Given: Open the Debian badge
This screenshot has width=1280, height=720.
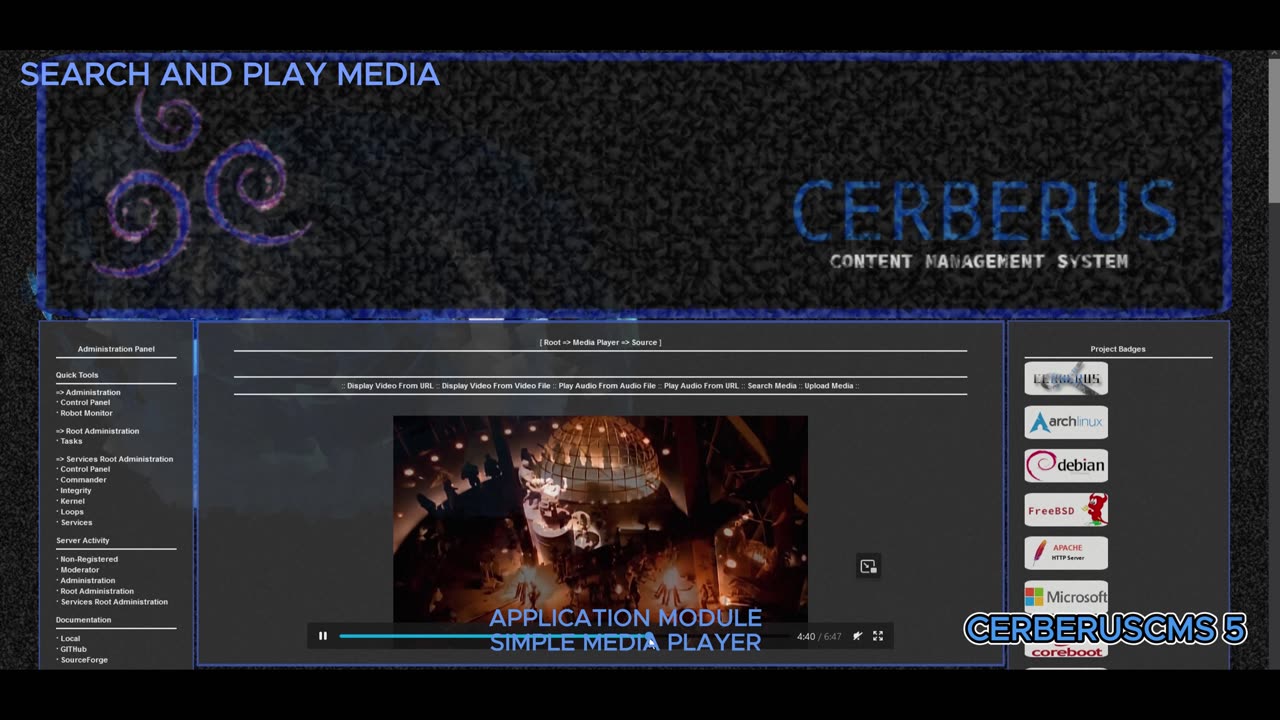Looking at the screenshot, I should click(1066, 466).
